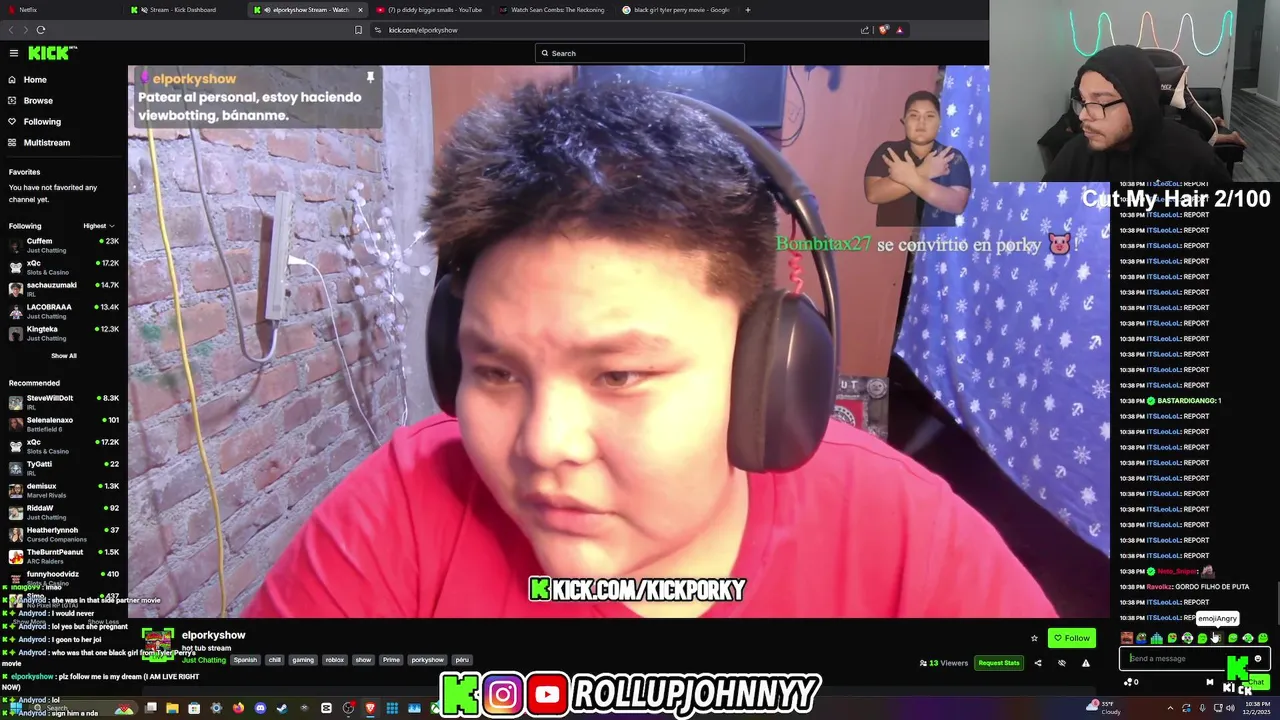The image size is (1280, 720).
Task: Open Steam from the taskbar
Action: [282, 709]
